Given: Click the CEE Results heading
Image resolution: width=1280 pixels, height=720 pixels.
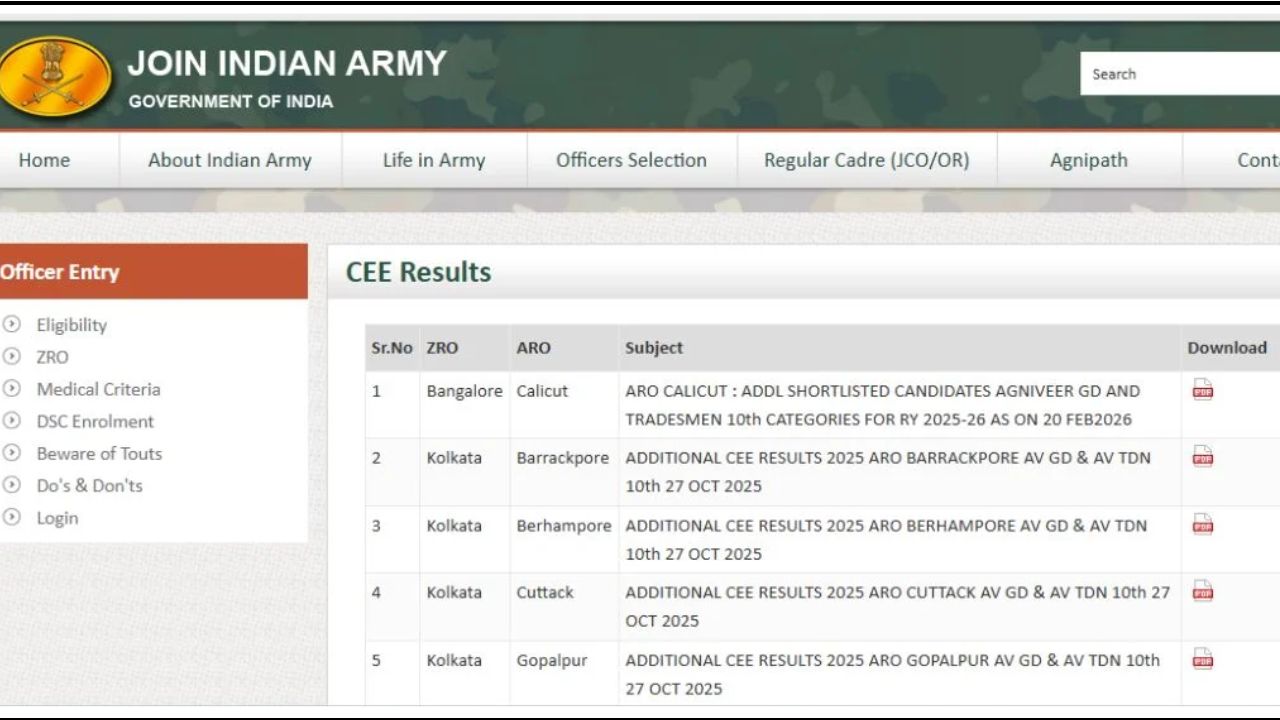Looking at the screenshot, I should pyautogui.click(x=418, y=272).
